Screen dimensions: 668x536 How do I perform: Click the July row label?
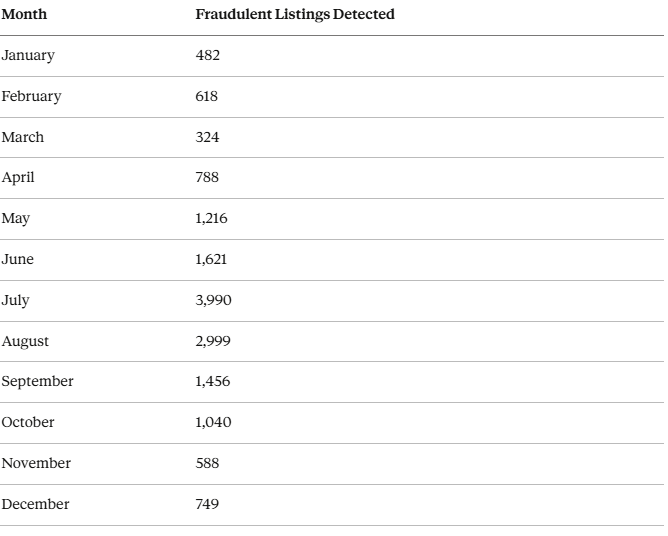coord(16,300)
